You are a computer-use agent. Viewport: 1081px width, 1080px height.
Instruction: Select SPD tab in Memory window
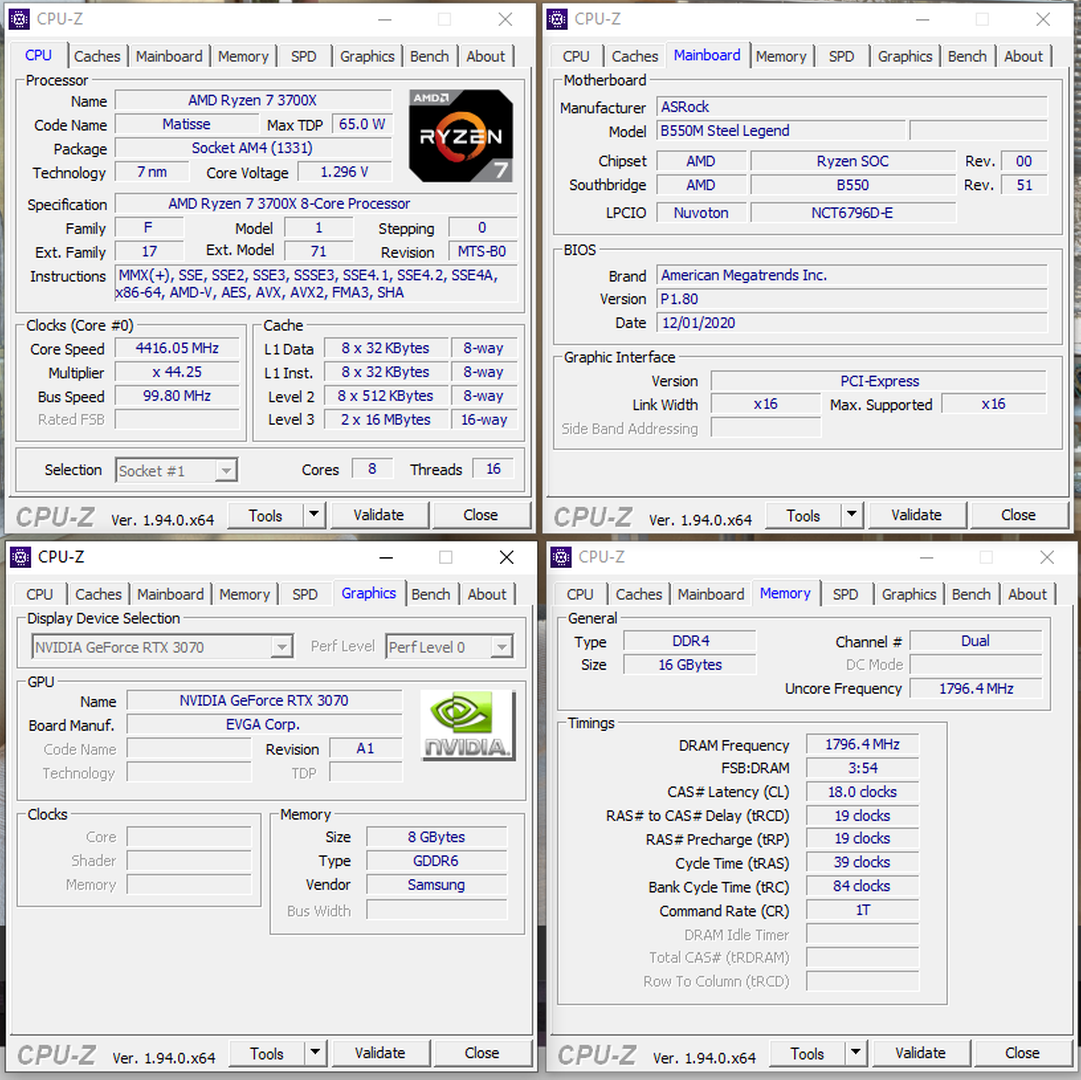[x=845, y=594]
